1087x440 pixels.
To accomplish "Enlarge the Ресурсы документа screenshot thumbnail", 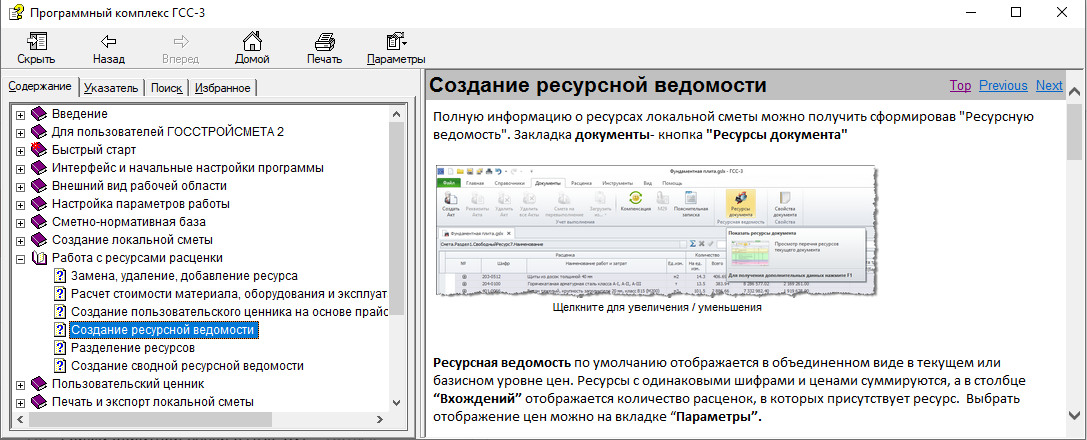I will [x=656, y=231].
